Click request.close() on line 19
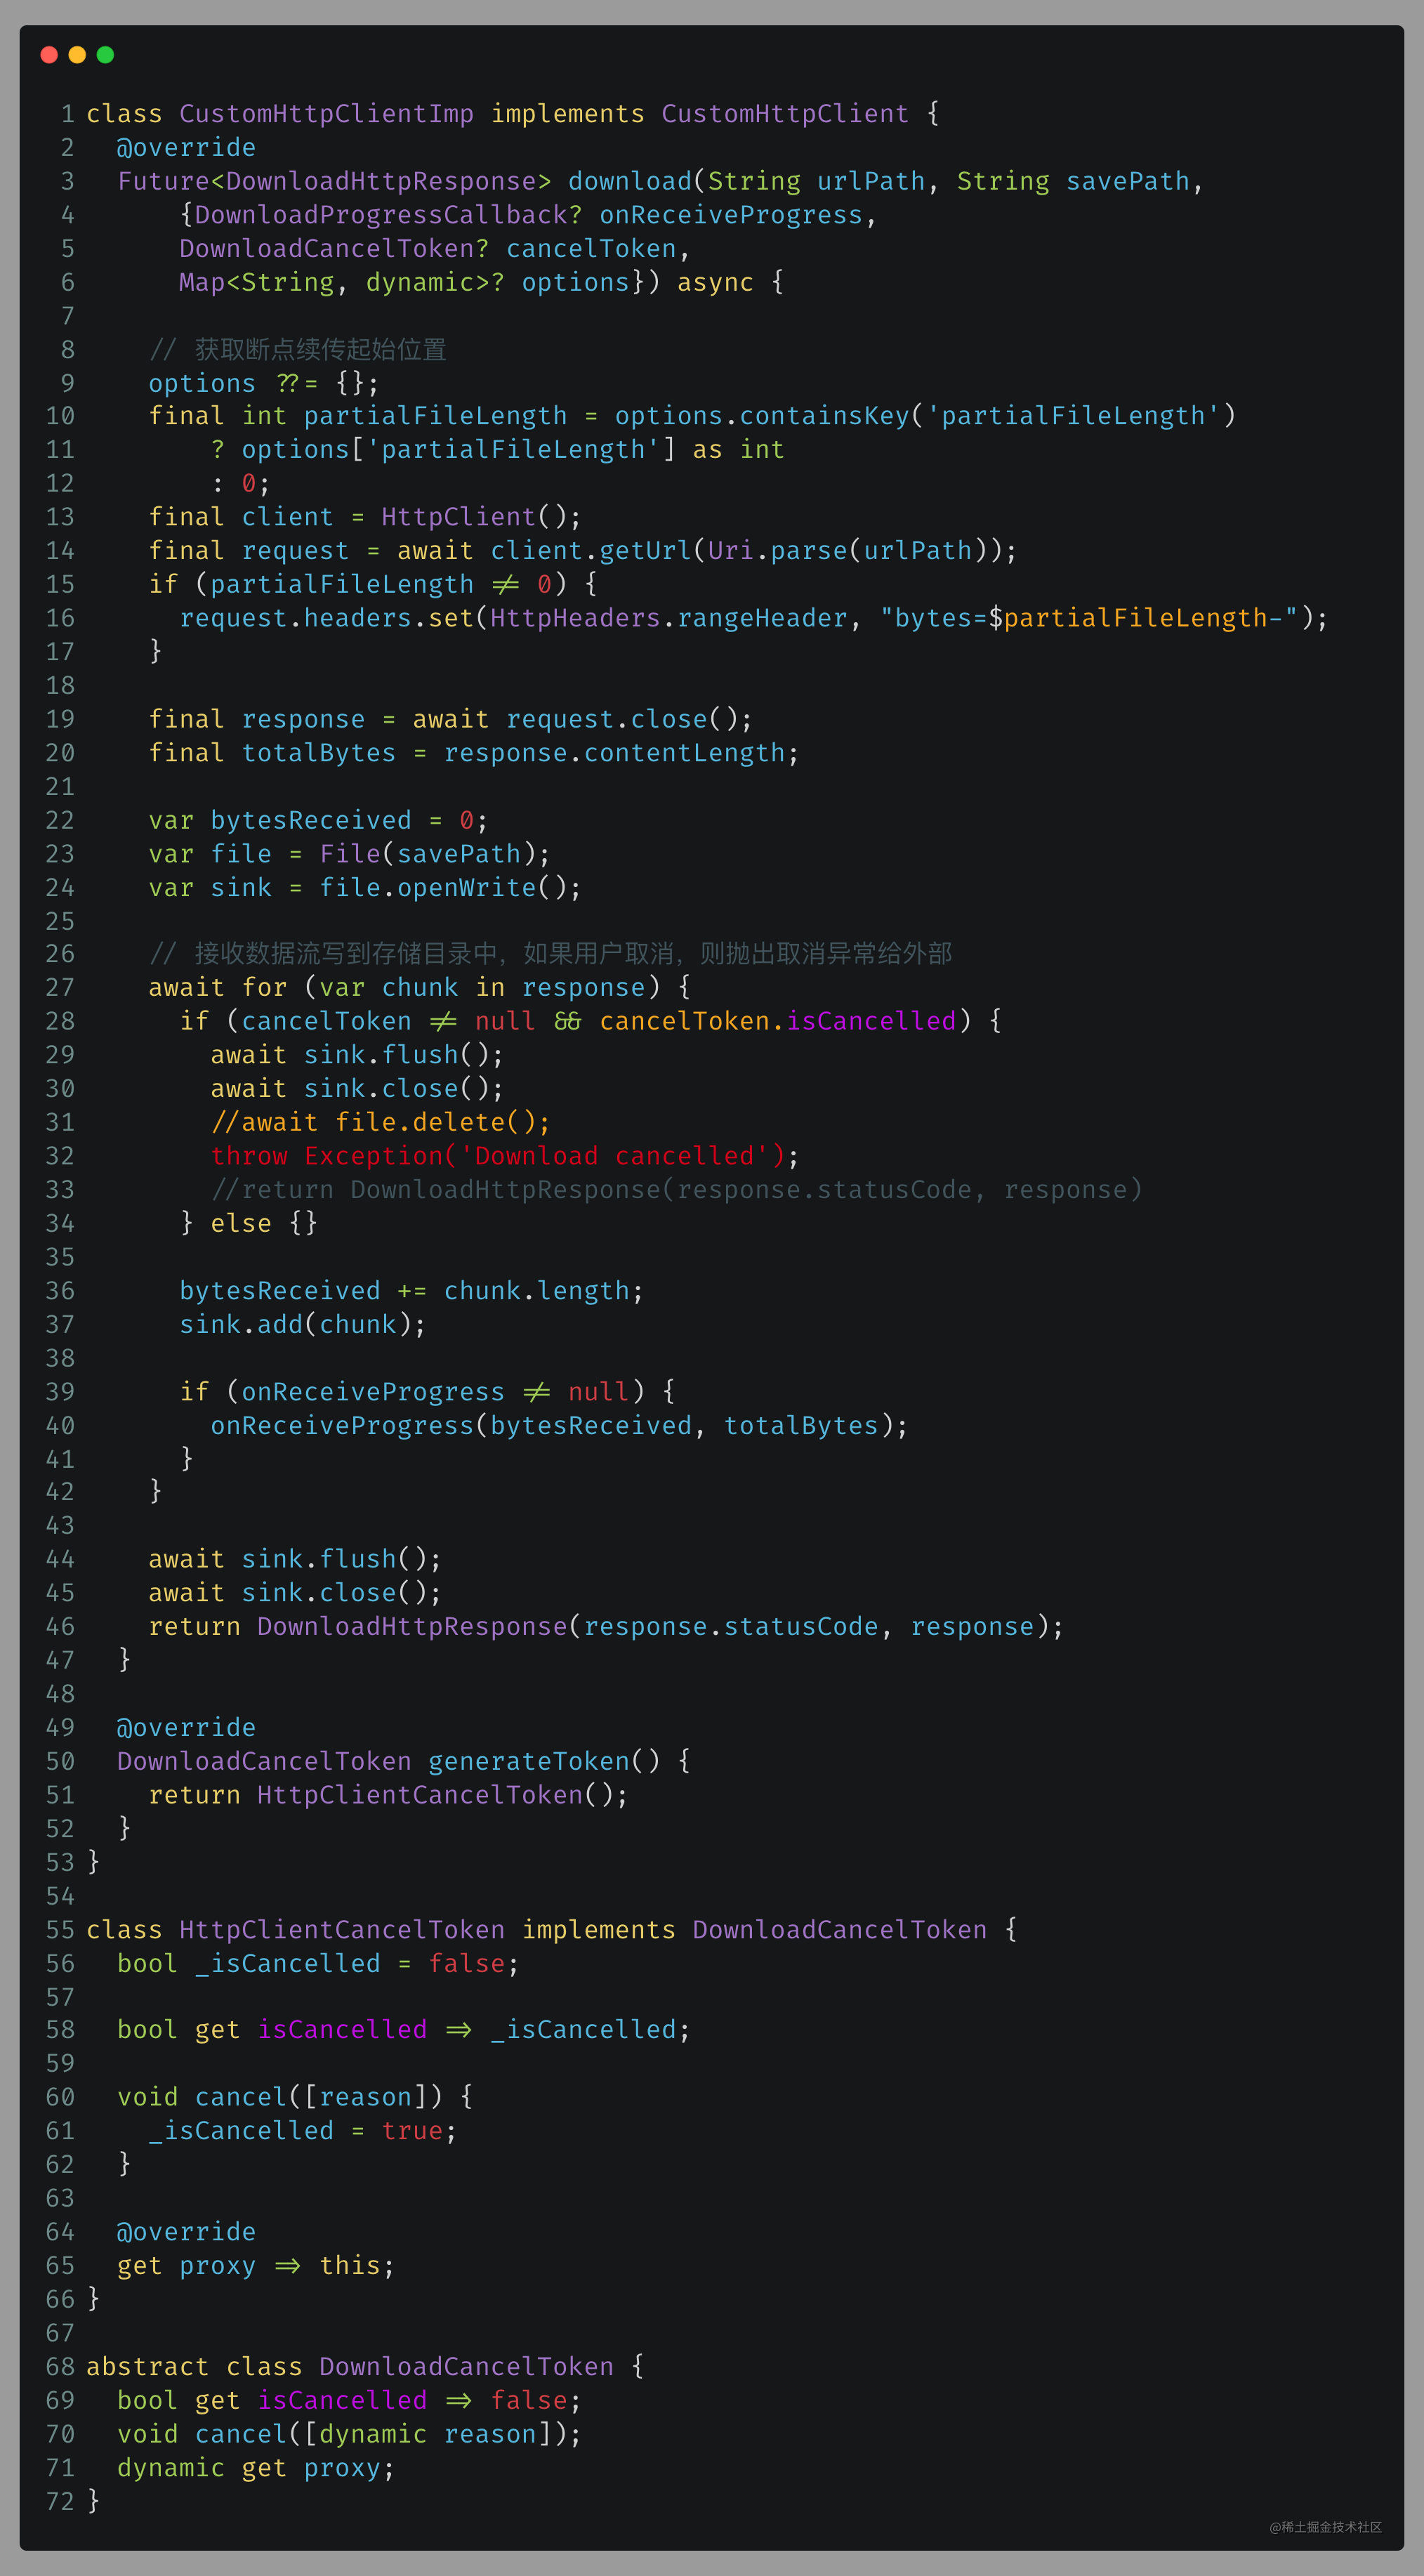The image size is (1424, 2576). [x=622, y=719]
